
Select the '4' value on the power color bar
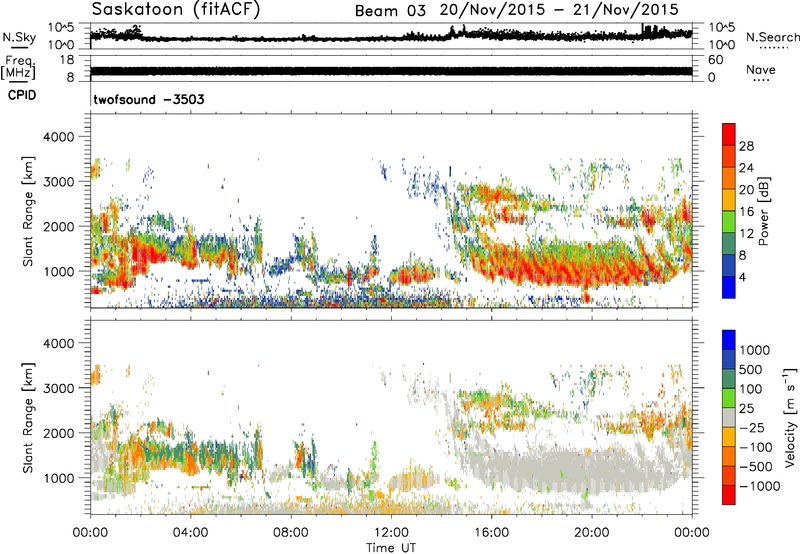pos(742,278)
